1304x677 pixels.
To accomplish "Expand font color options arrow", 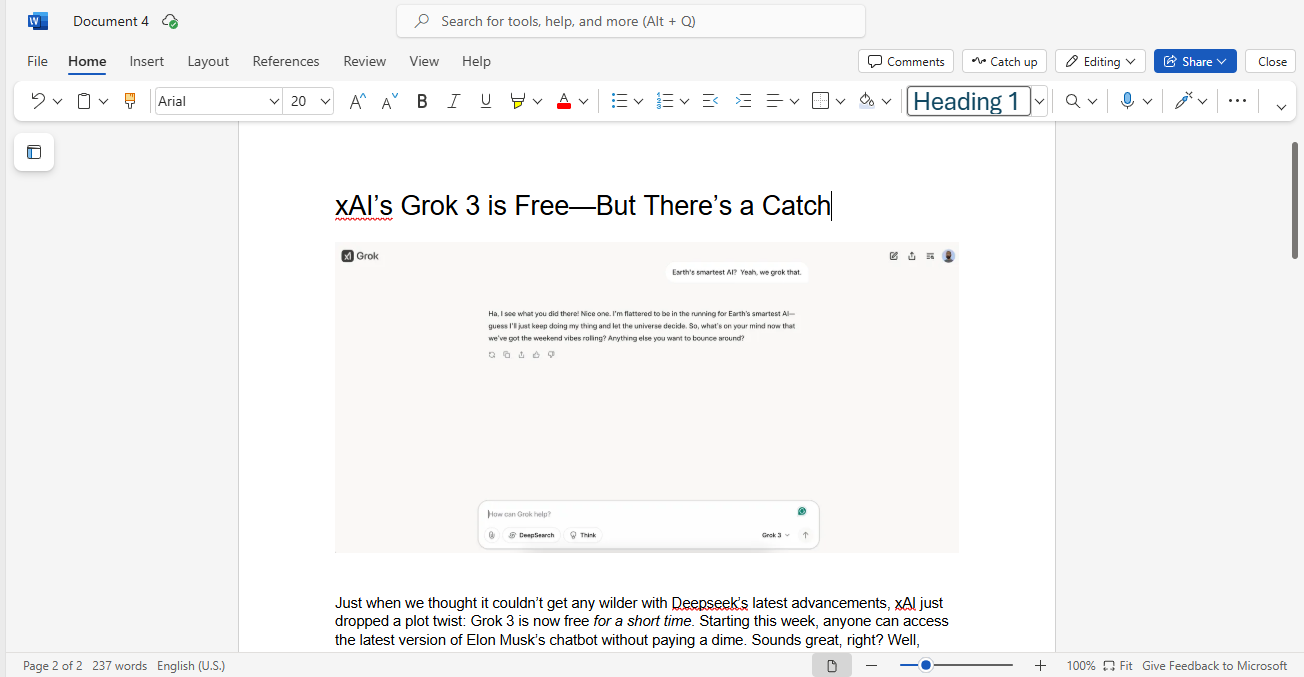I will pyautogui.click(x=583, y=101).
